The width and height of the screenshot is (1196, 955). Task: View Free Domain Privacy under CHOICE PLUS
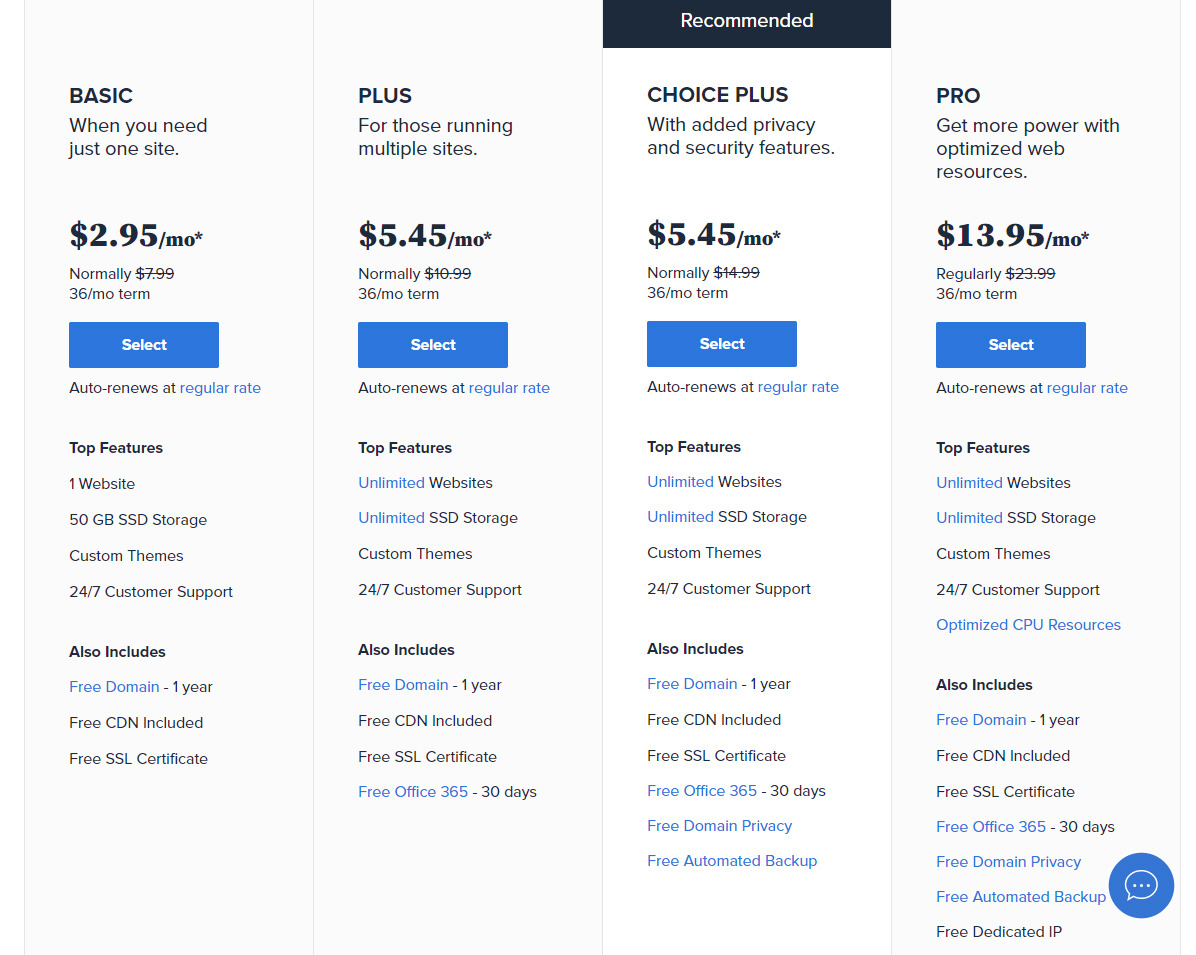pos(719,825)
